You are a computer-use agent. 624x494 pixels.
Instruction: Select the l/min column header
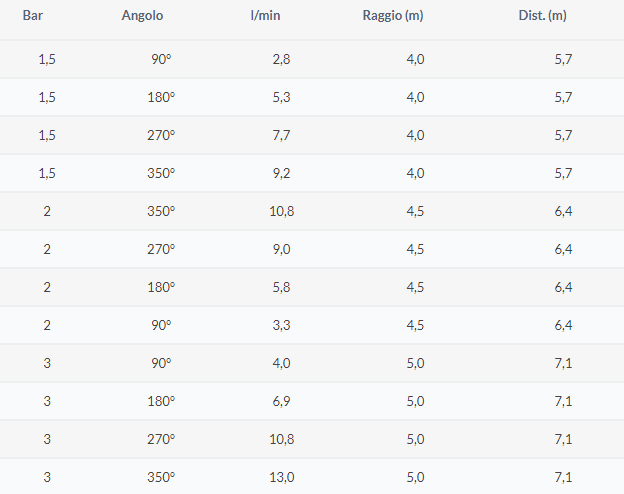tap(265, 16)
